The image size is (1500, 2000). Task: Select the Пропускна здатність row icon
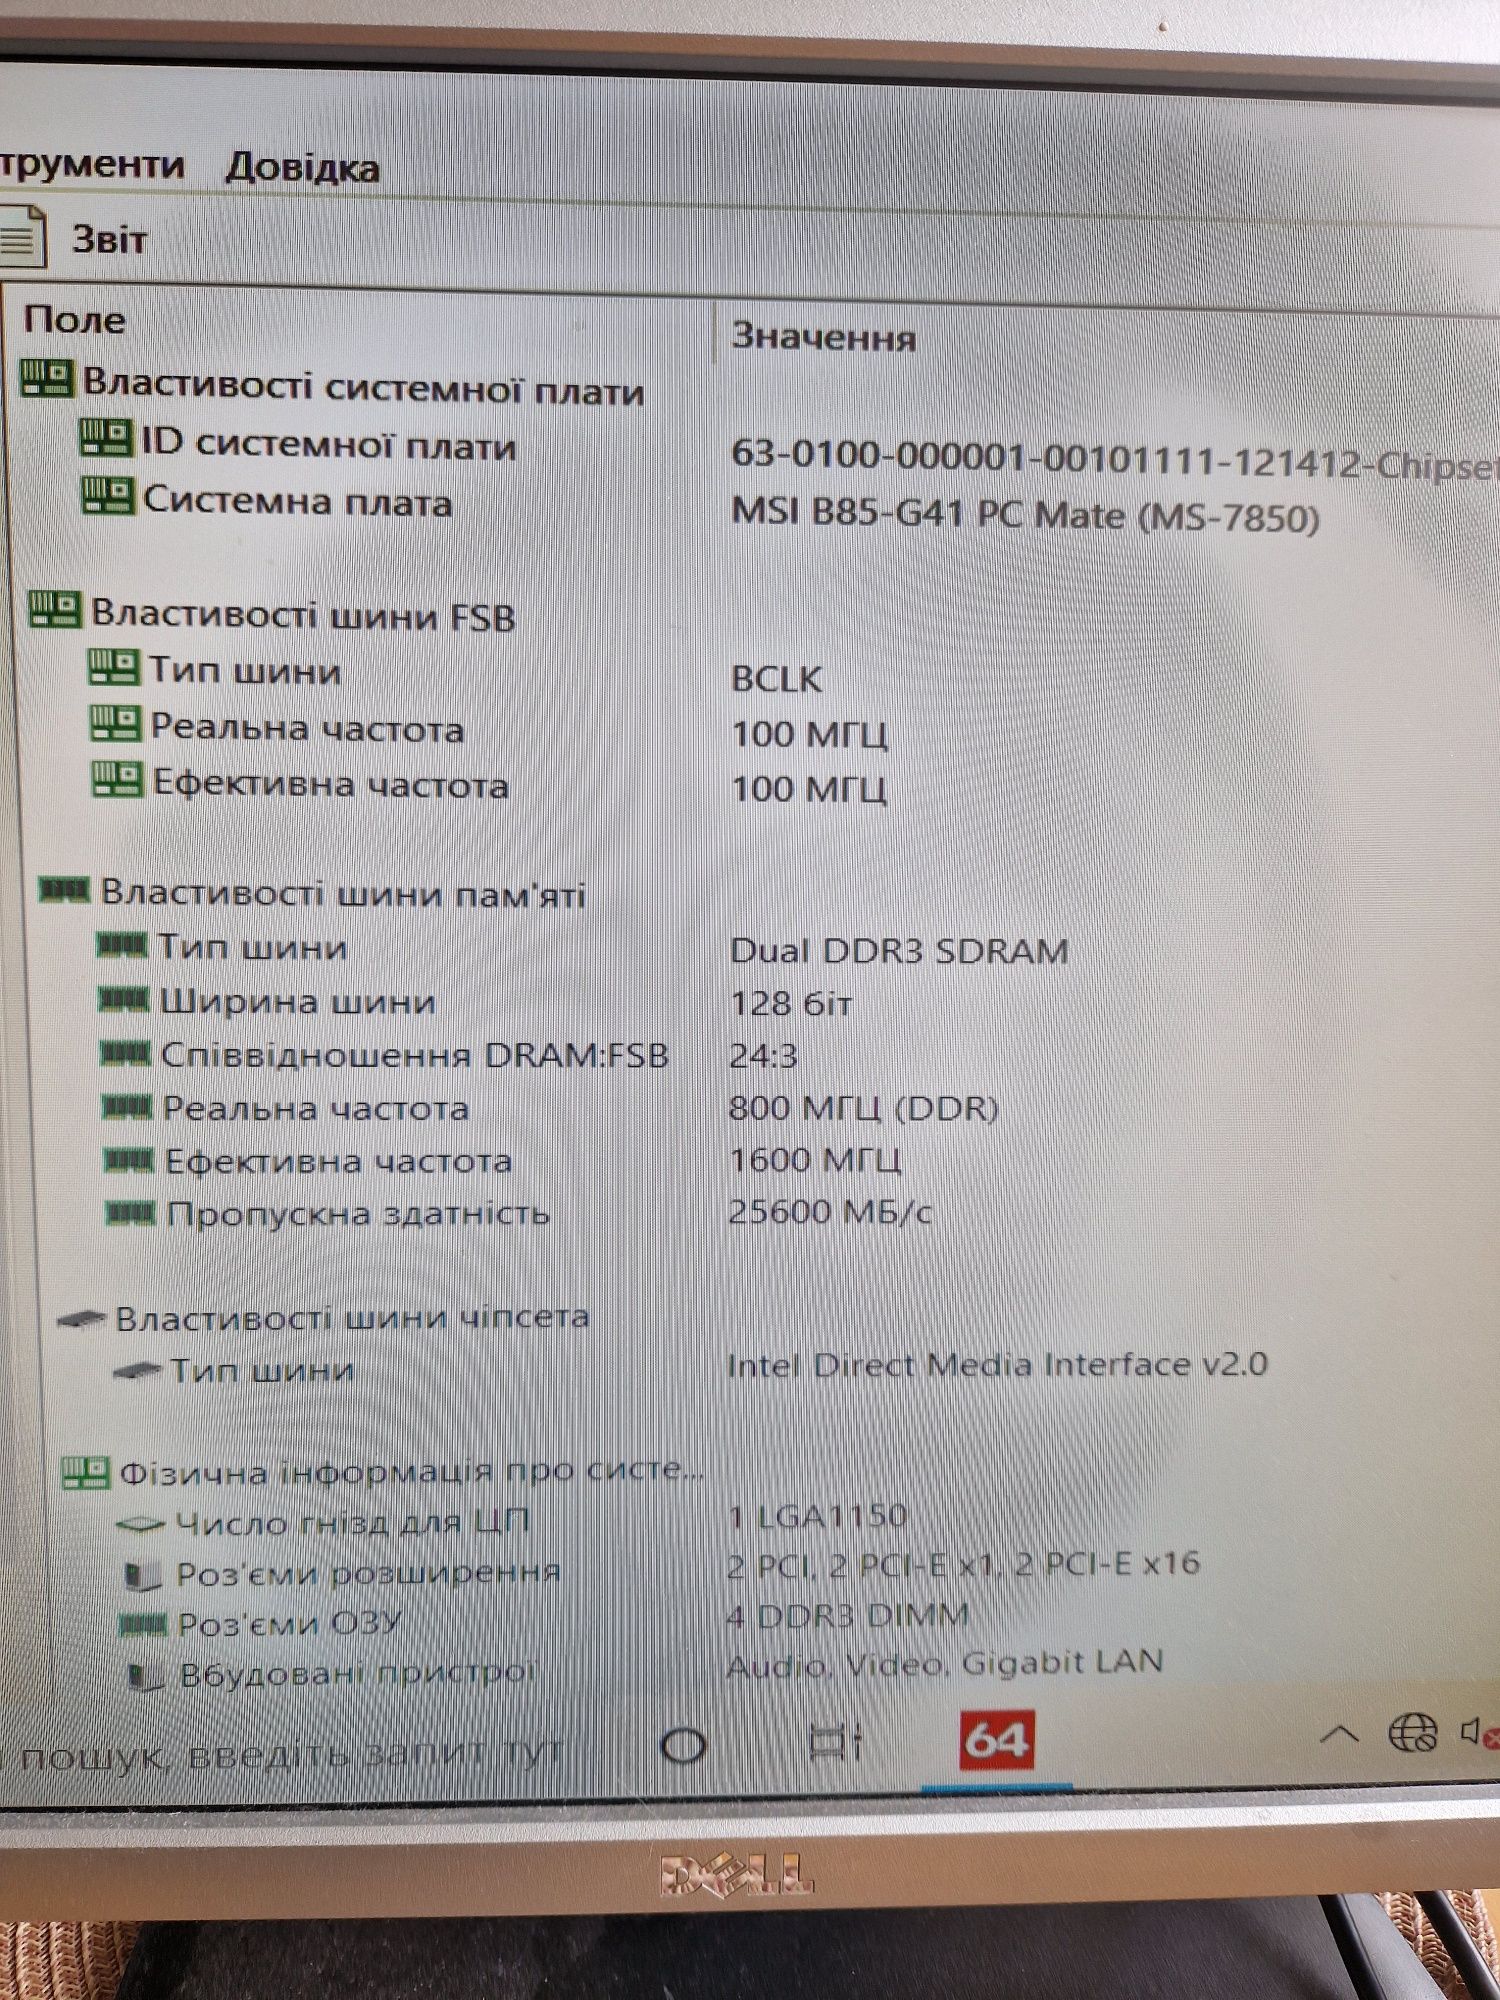(132, 1213)
